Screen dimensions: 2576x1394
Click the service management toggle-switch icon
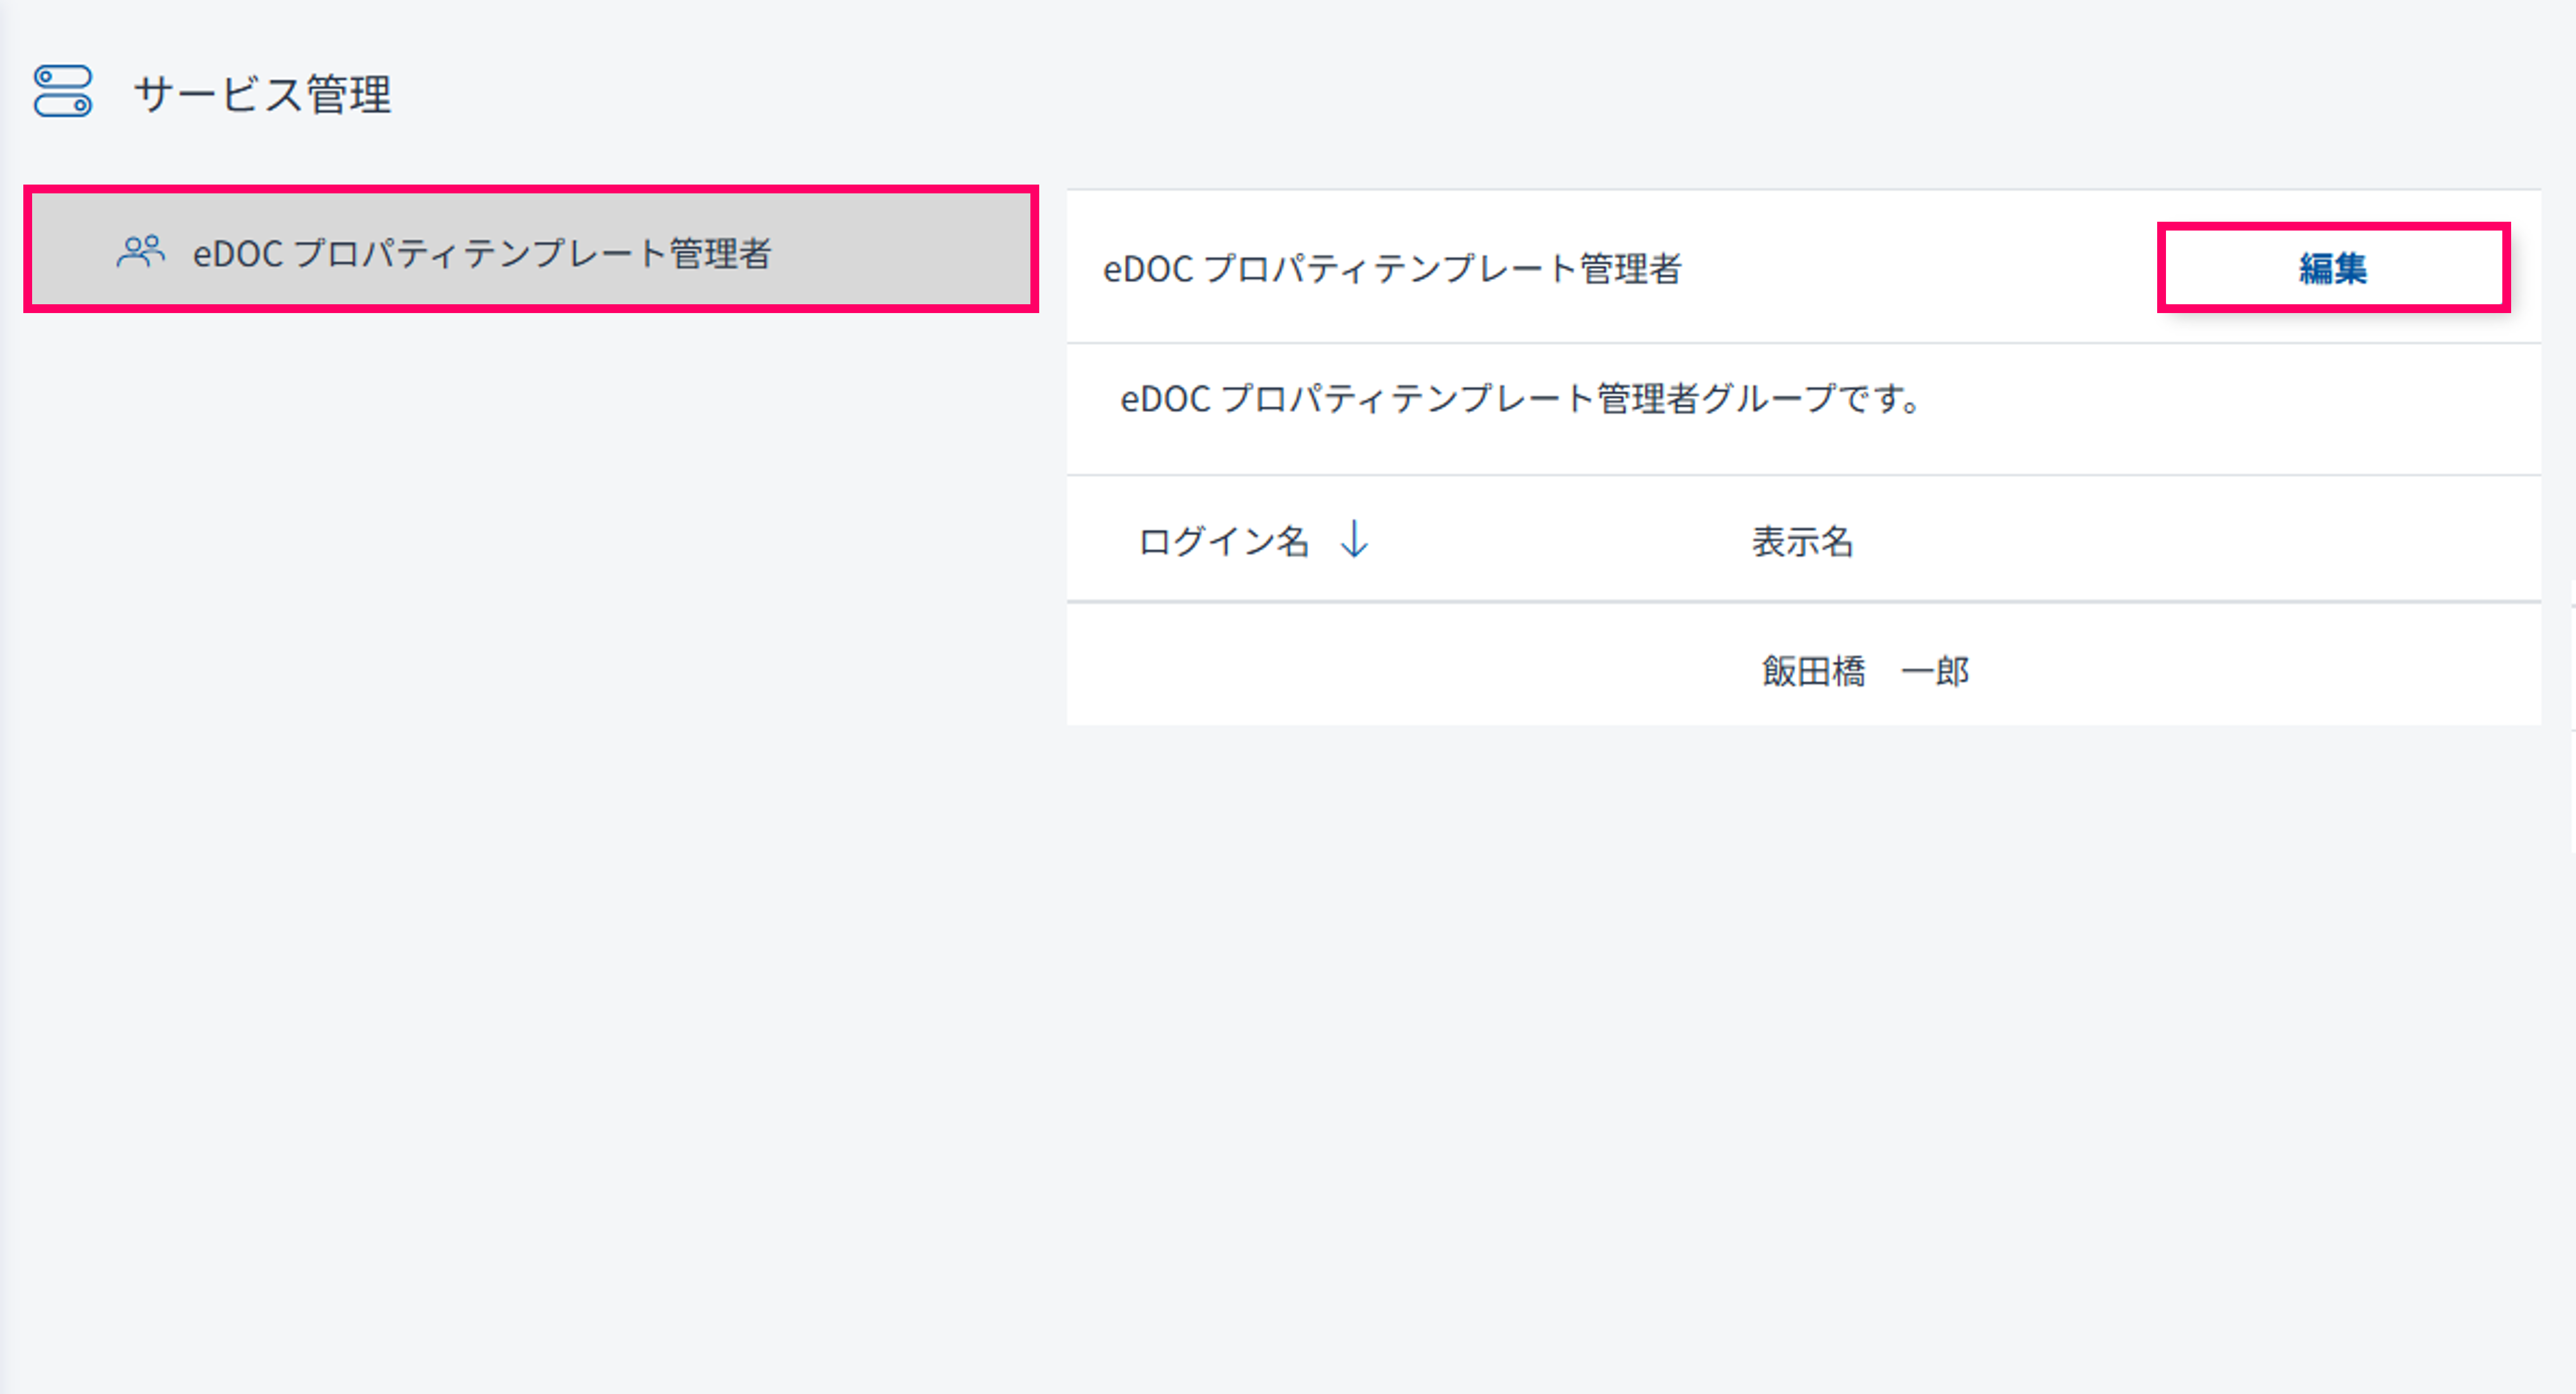click(63, 92)
